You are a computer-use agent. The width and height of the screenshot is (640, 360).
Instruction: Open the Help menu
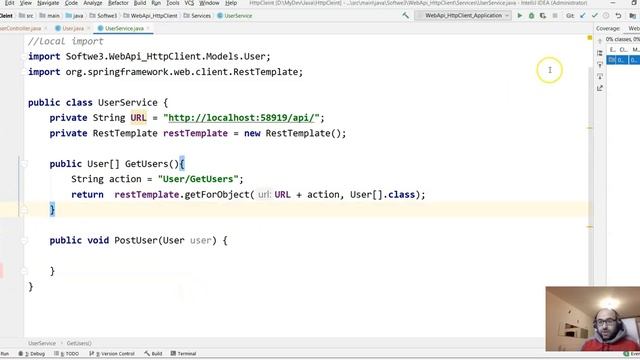pos(231,3)
